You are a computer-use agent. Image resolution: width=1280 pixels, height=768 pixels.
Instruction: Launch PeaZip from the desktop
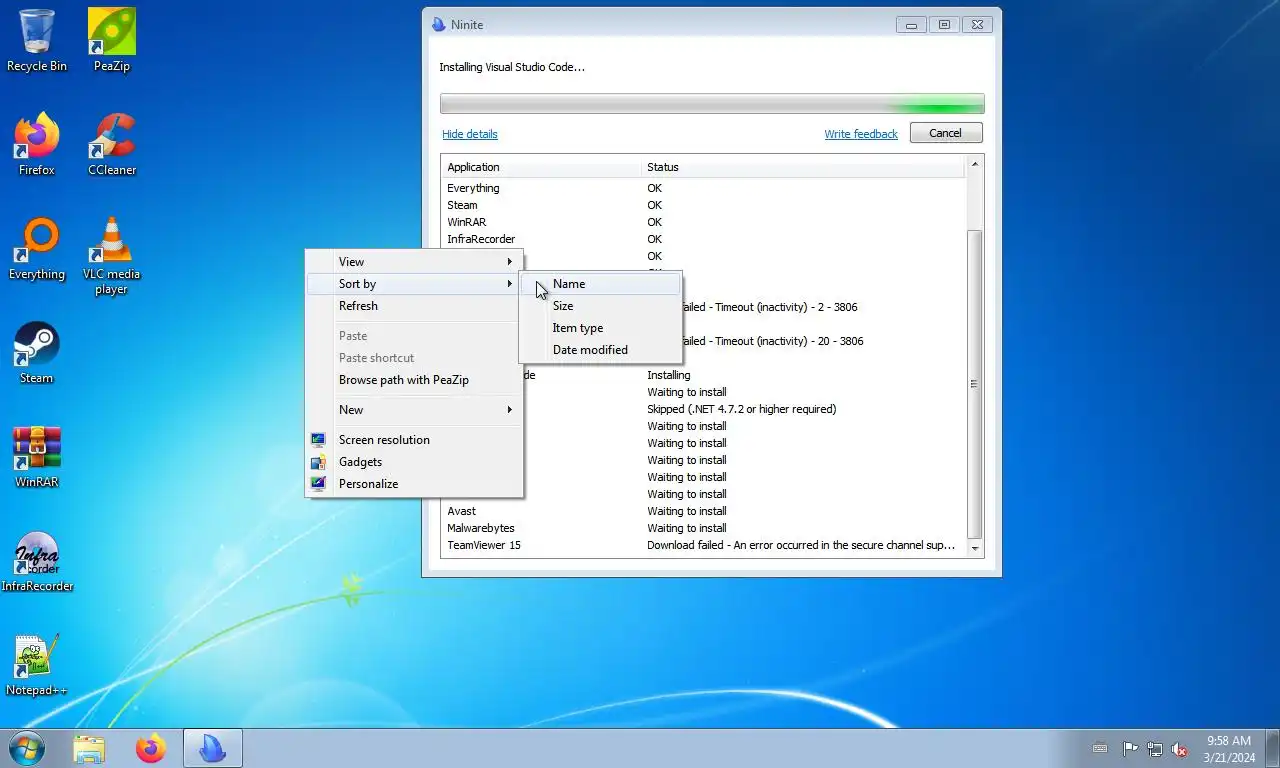tap(111, 40)
